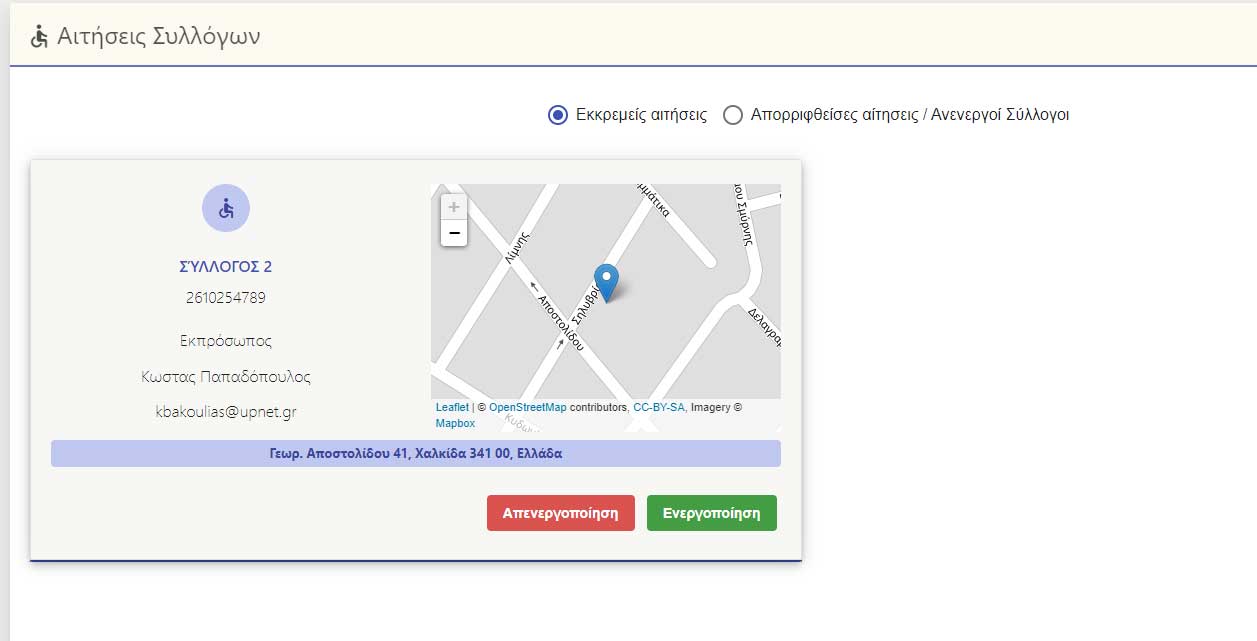1257x641 pixels.
Task: Click the ΣΎΛΛΟΓΟΣ 2 association title
Action: tap(226, 267)
